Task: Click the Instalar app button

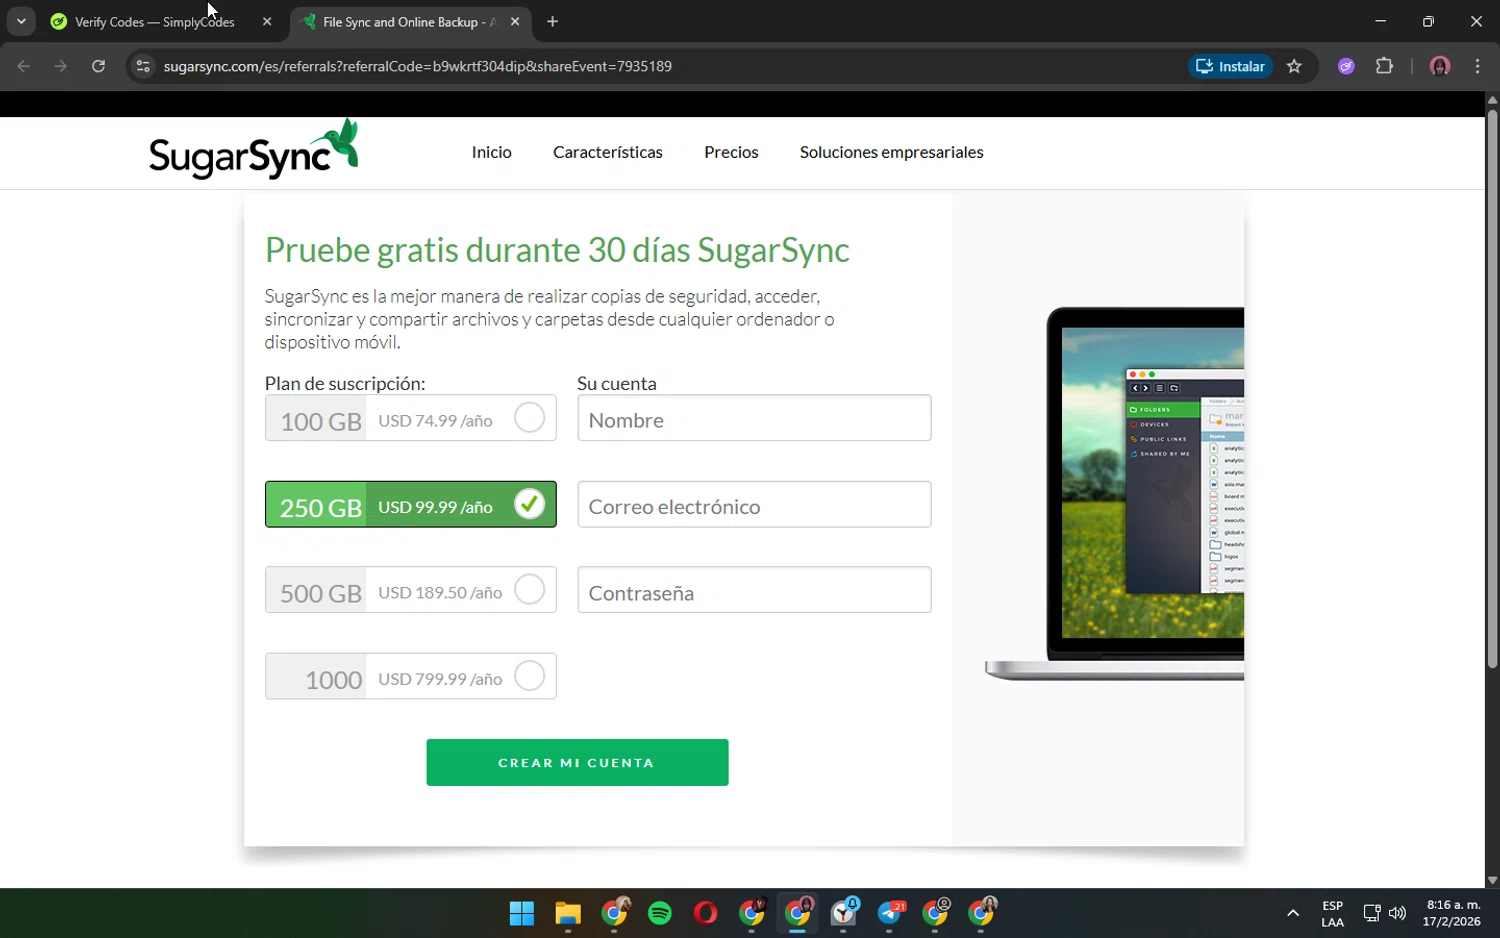Action: [x=1231, y=66]
